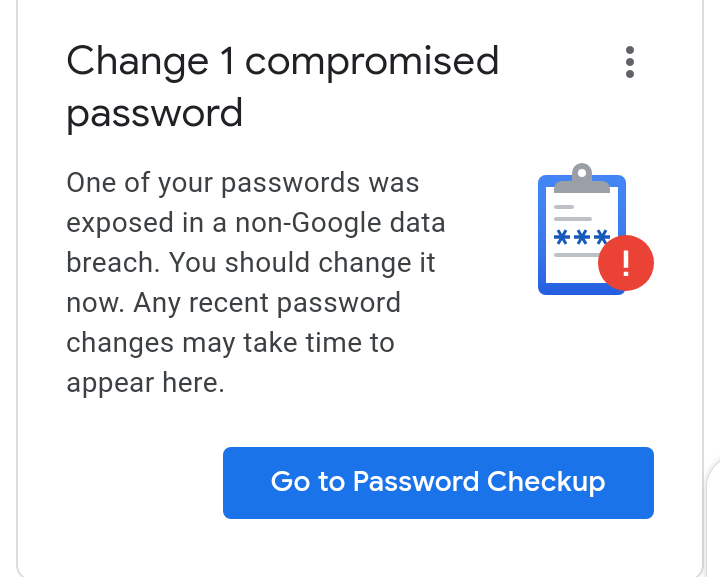Click the digit '1' in the heading
The image size is (720, 577).
click(227, 60)
